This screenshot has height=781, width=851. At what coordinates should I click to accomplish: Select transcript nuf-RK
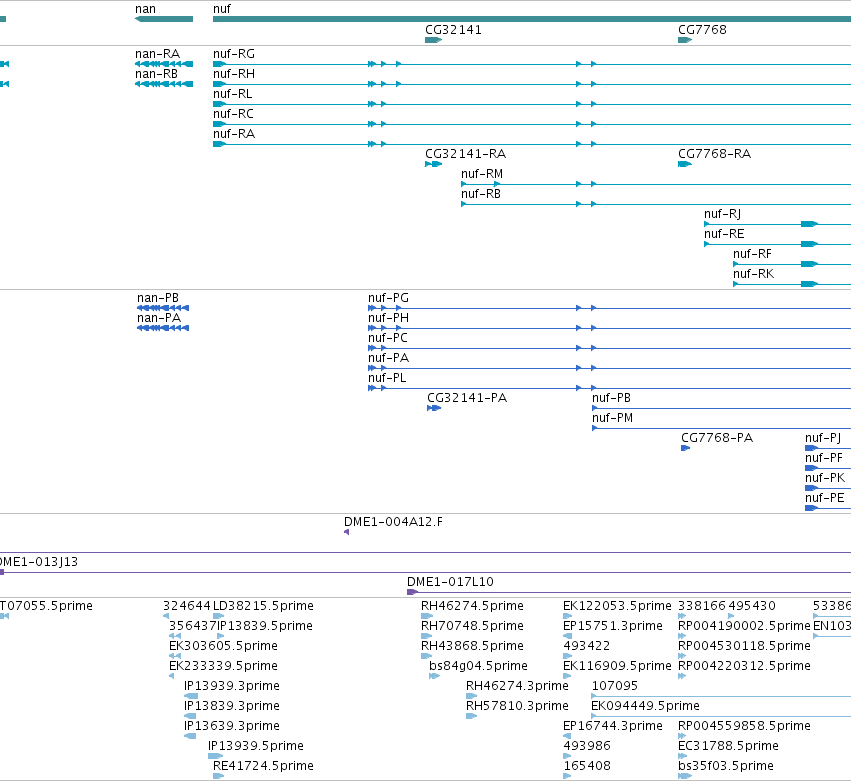click(x=753, y=274)
